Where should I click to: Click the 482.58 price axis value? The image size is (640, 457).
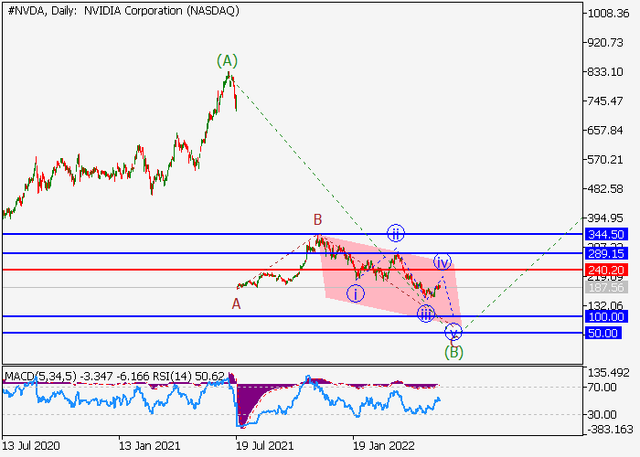[x=606, y=189]
